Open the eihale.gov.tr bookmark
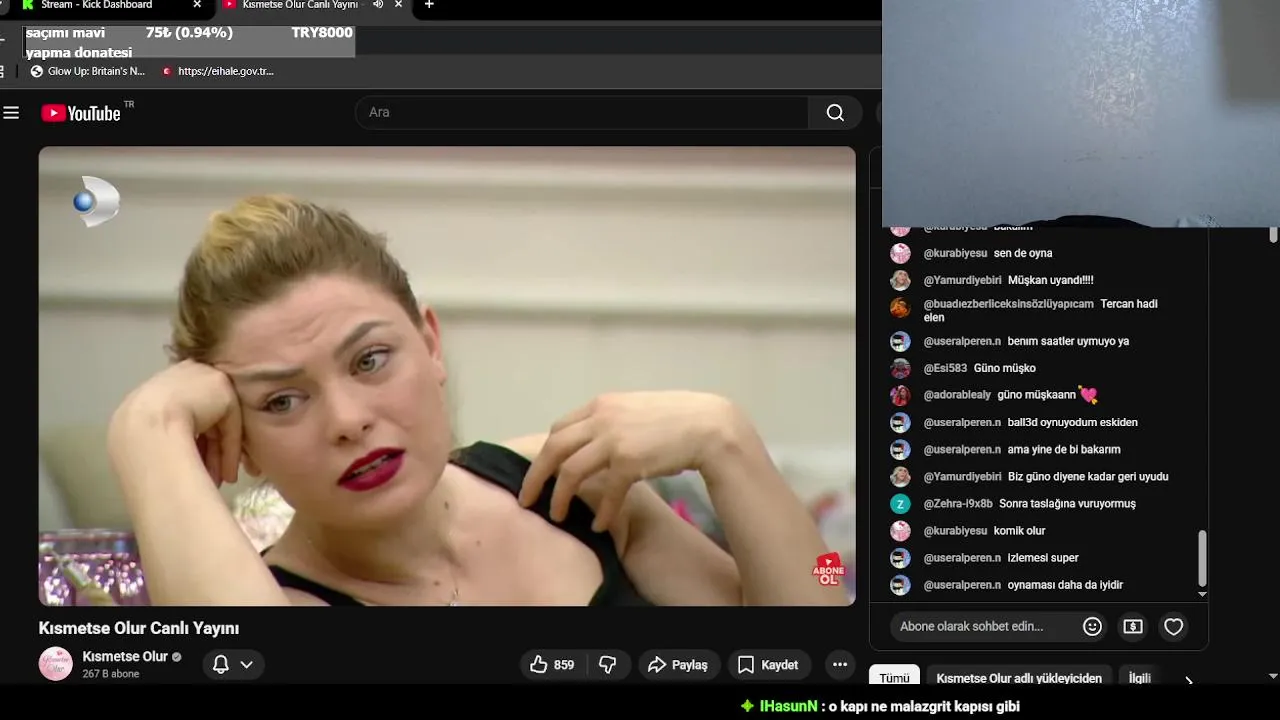Screen dimensions: 1280x720 (x=218, y=72)
